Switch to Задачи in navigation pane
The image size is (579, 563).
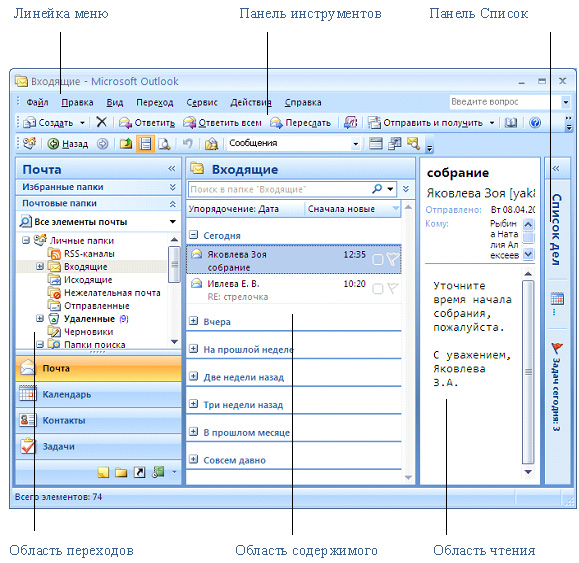pos(99,446)
